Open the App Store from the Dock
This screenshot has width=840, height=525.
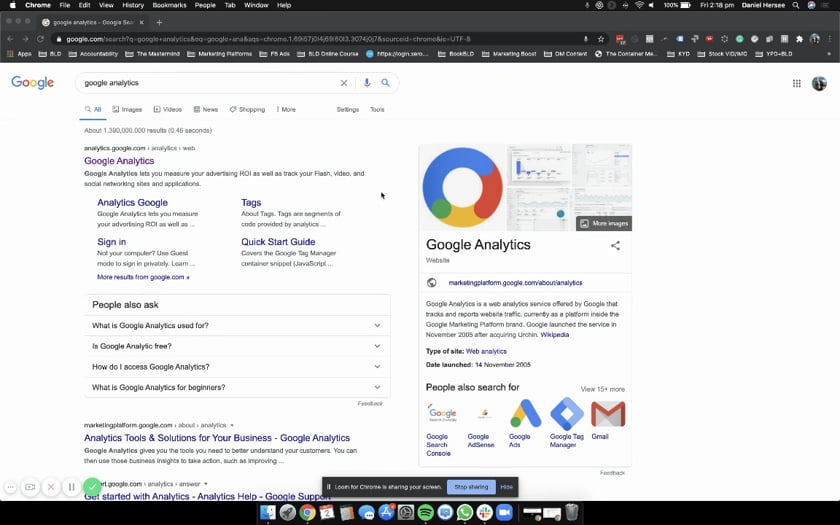(386, 513)
